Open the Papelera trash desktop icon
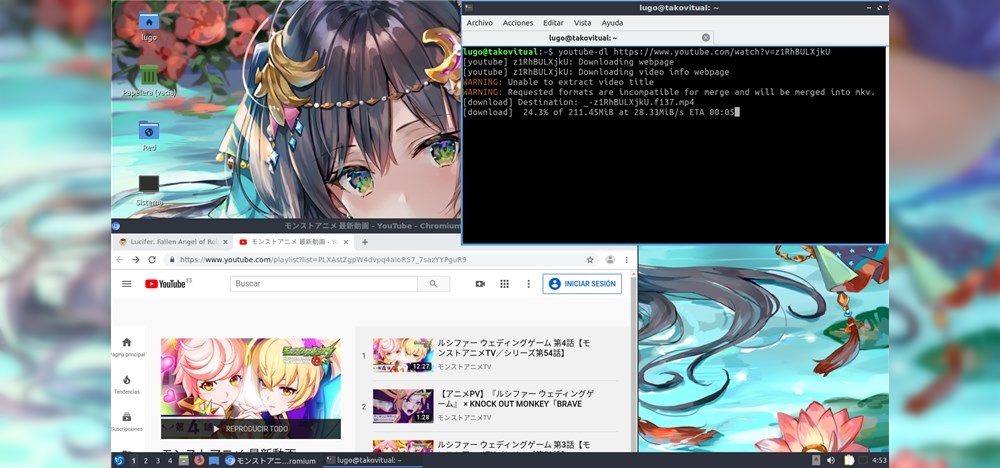The width and height of the screenshot is (1000, 468). click(x=149, y=80)
